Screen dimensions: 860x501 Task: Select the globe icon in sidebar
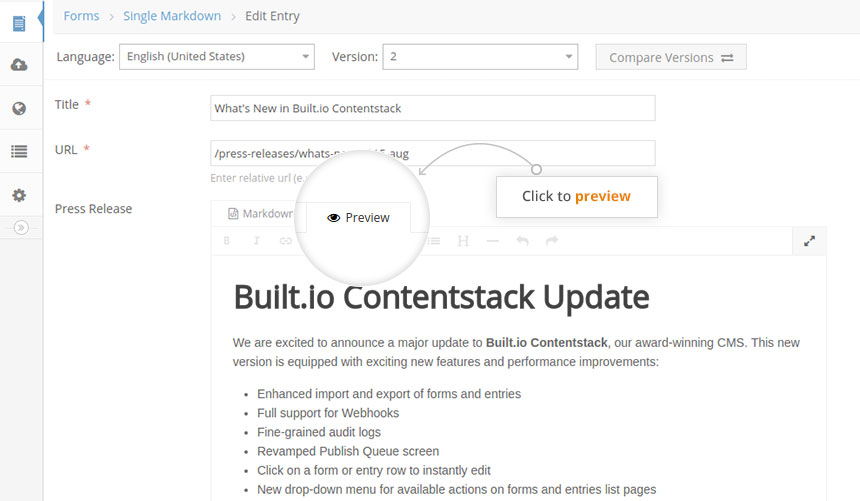19,108
